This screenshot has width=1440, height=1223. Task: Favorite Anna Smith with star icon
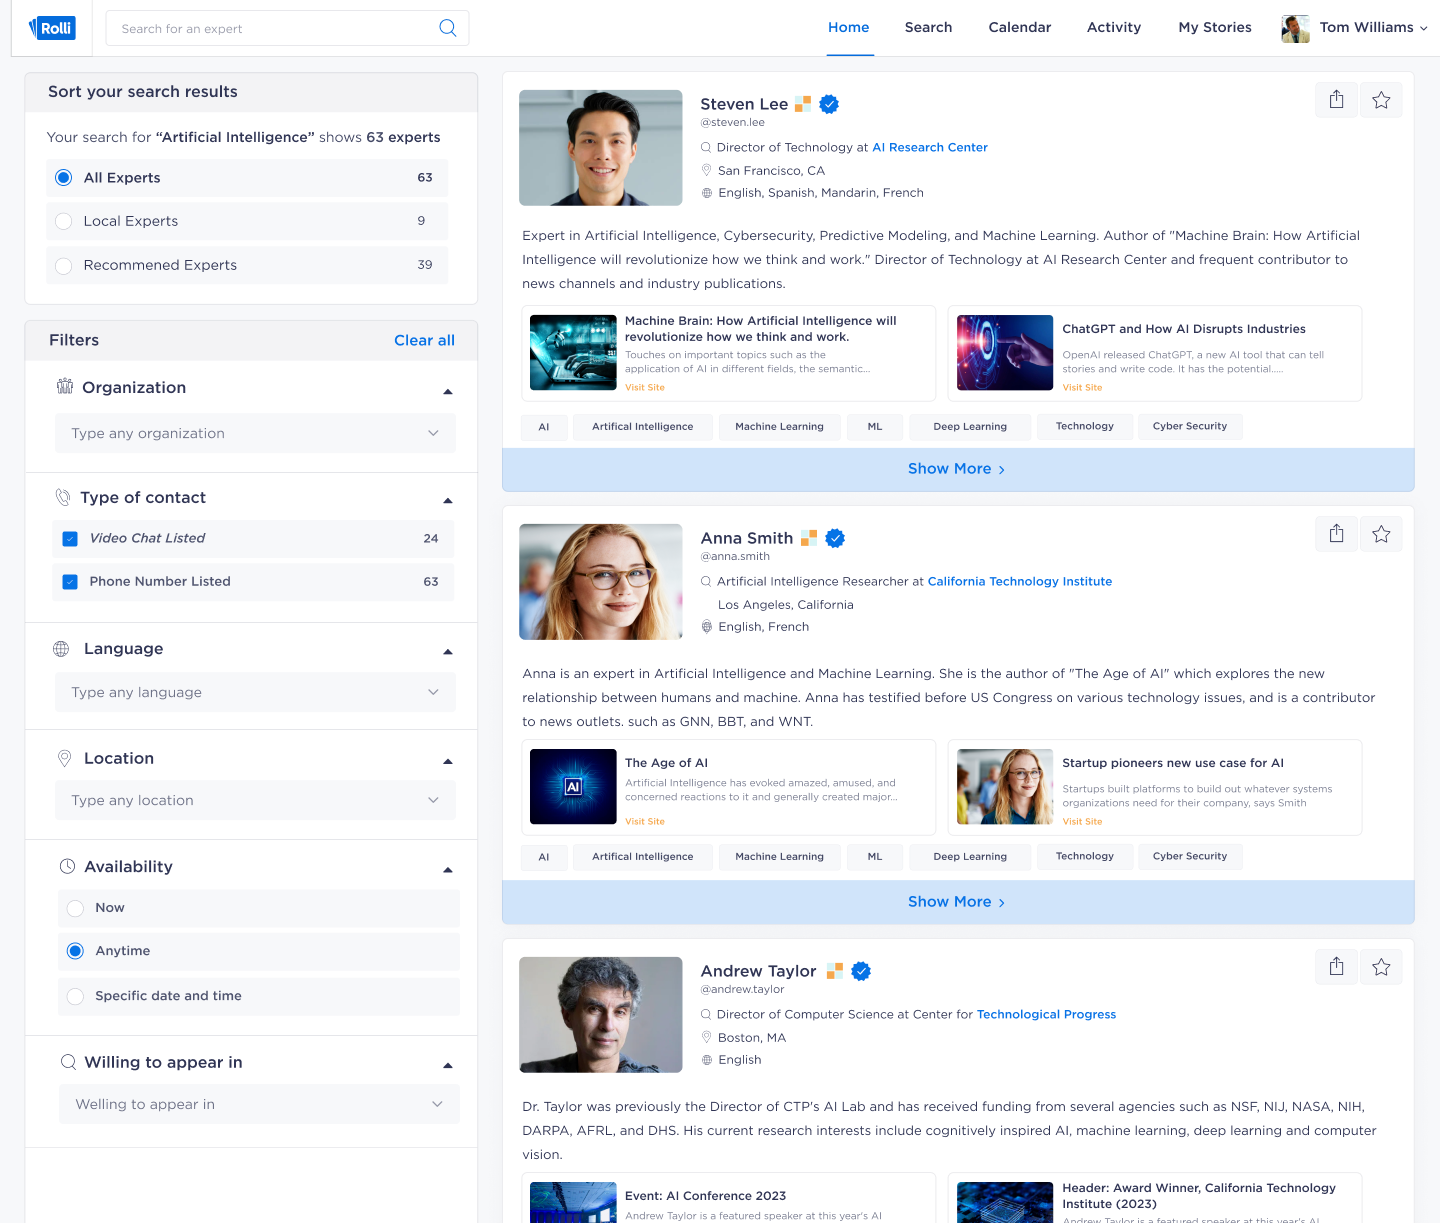point(1381,534)
